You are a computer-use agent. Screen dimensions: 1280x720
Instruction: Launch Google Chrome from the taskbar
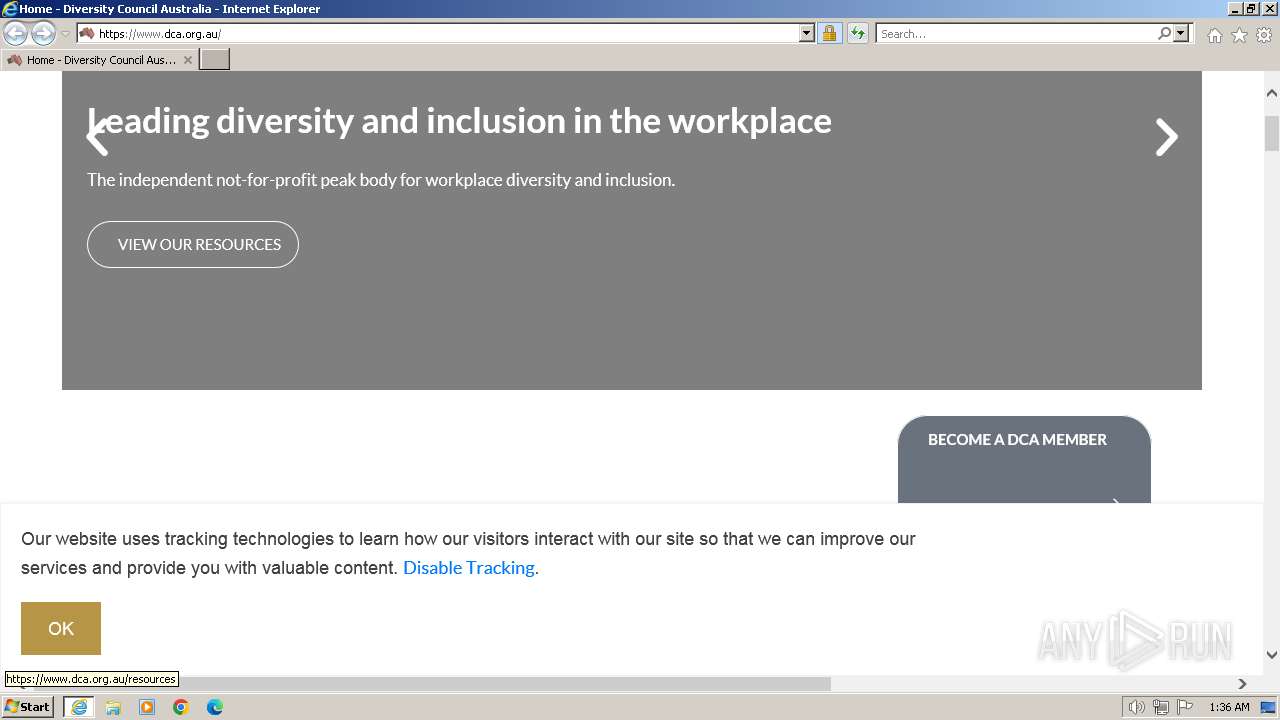click(x=181, y=707)
